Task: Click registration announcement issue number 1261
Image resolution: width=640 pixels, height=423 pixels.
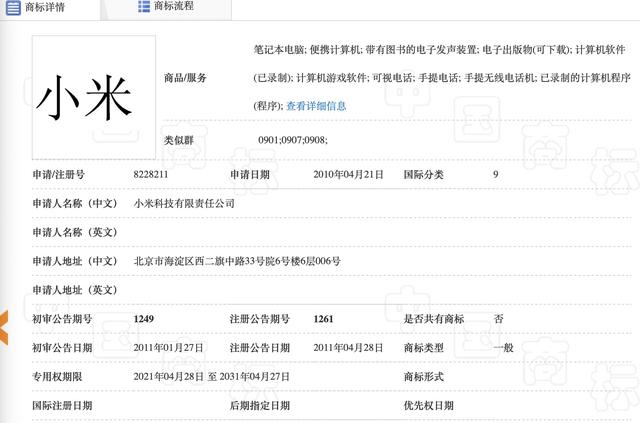Action: tap(323, 319)
